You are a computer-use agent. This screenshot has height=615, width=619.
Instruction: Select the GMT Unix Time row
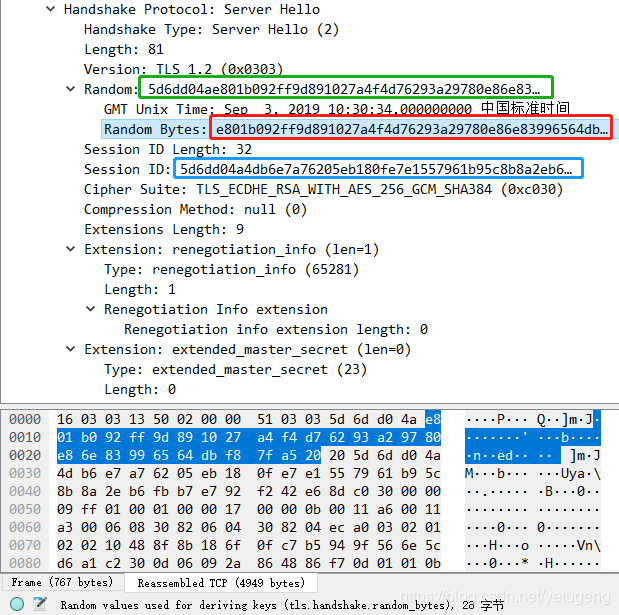[x=337, y=109]
